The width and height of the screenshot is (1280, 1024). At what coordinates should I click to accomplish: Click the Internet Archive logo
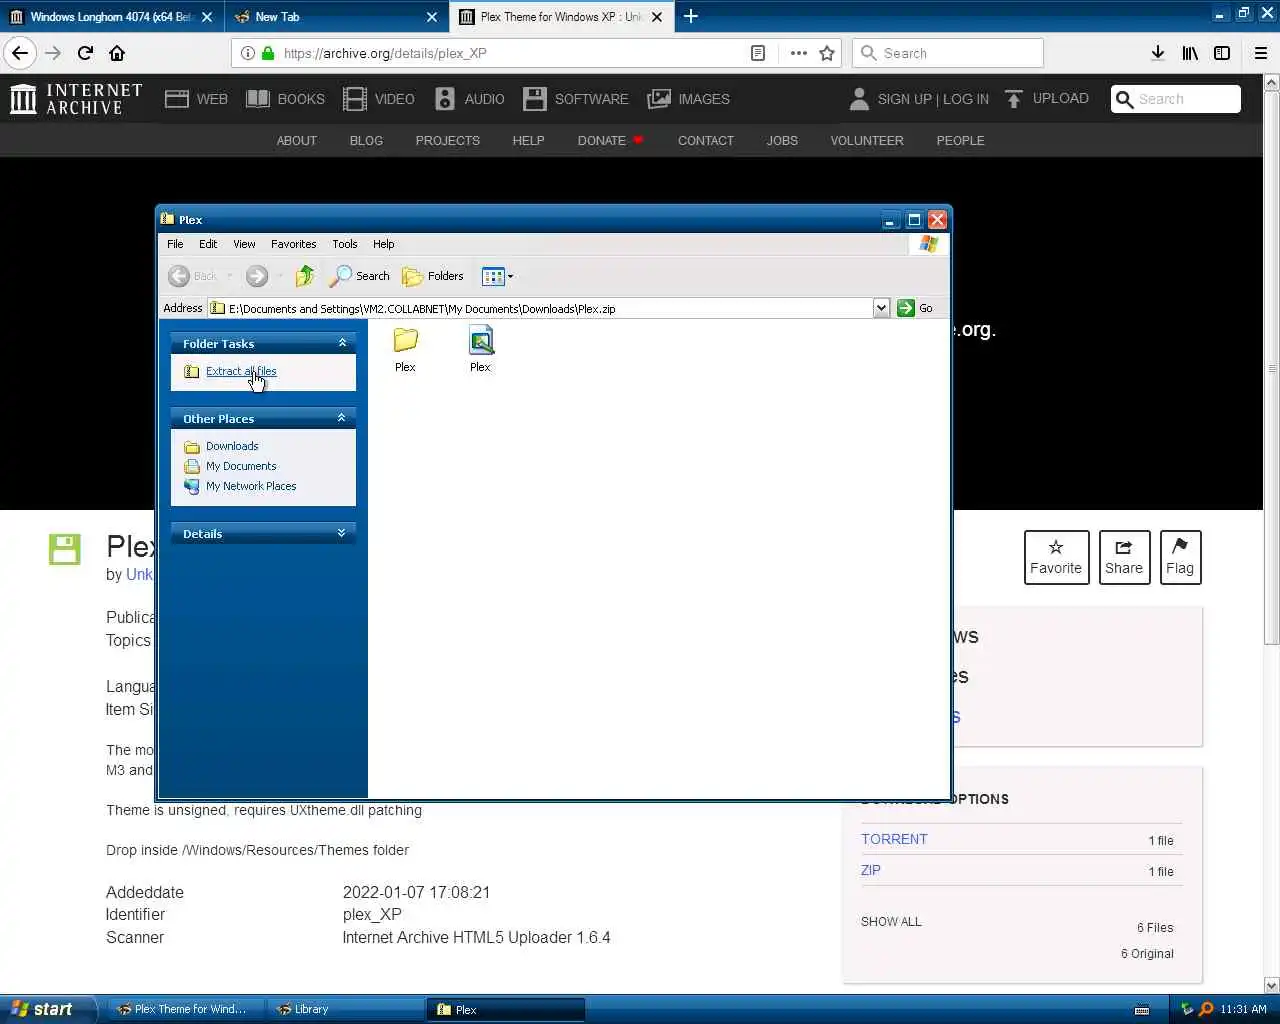pyautogui.click(x=75, y=99)
